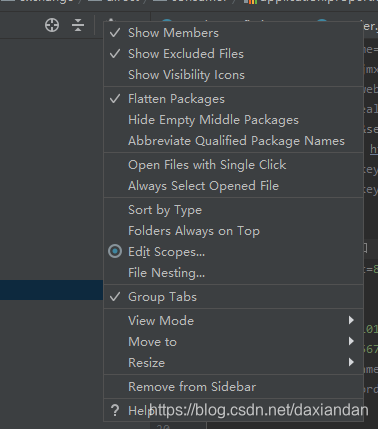Enable Show Visibility Icons
Screen dimensions: 378x429
coord(233,75)
